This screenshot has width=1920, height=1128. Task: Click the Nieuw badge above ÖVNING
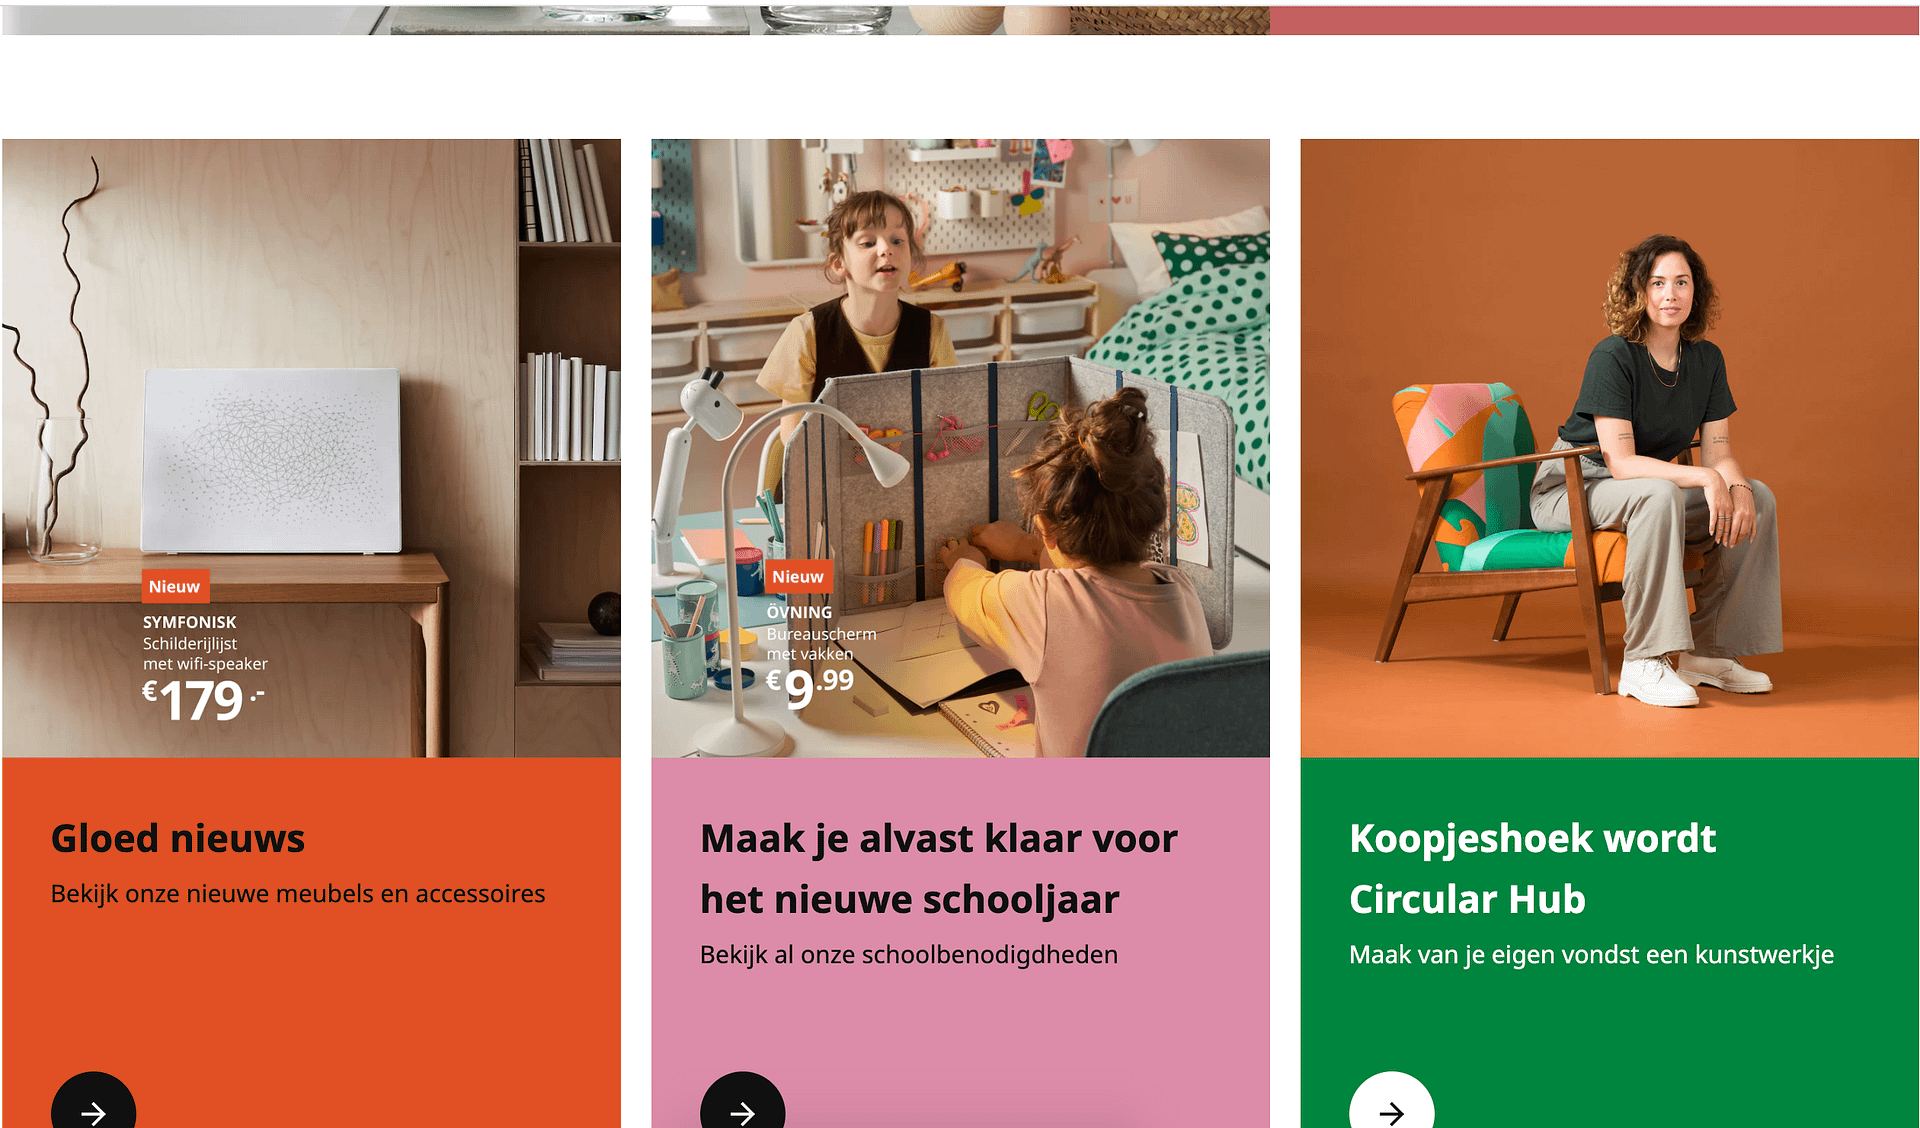(798, 577)
